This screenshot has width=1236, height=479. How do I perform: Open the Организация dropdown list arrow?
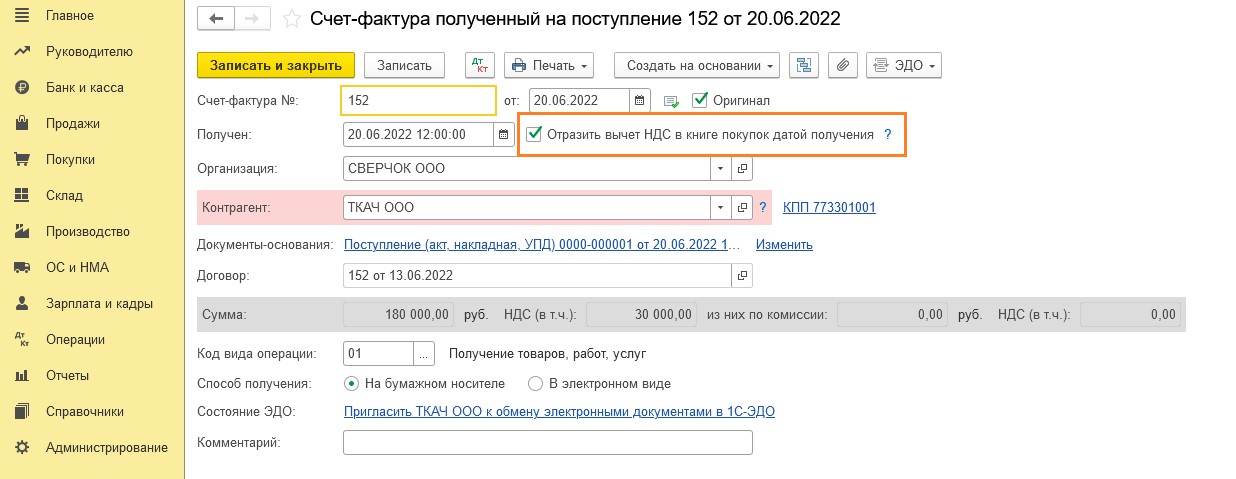722,169
